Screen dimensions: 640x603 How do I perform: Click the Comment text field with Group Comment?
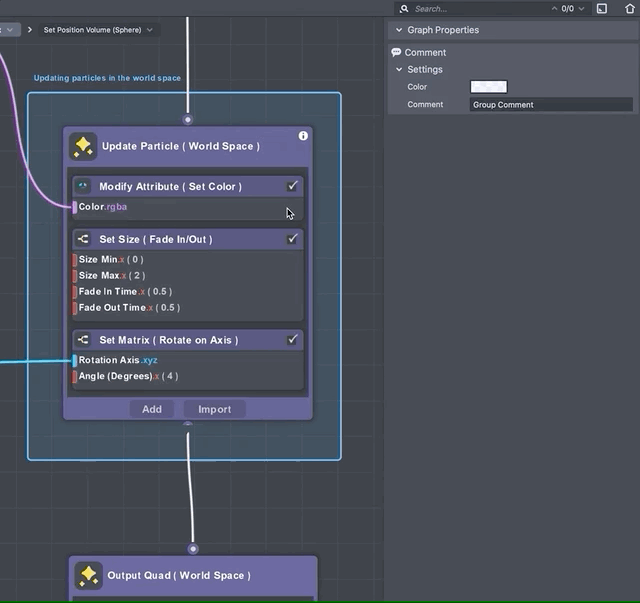tap(551, 104)
